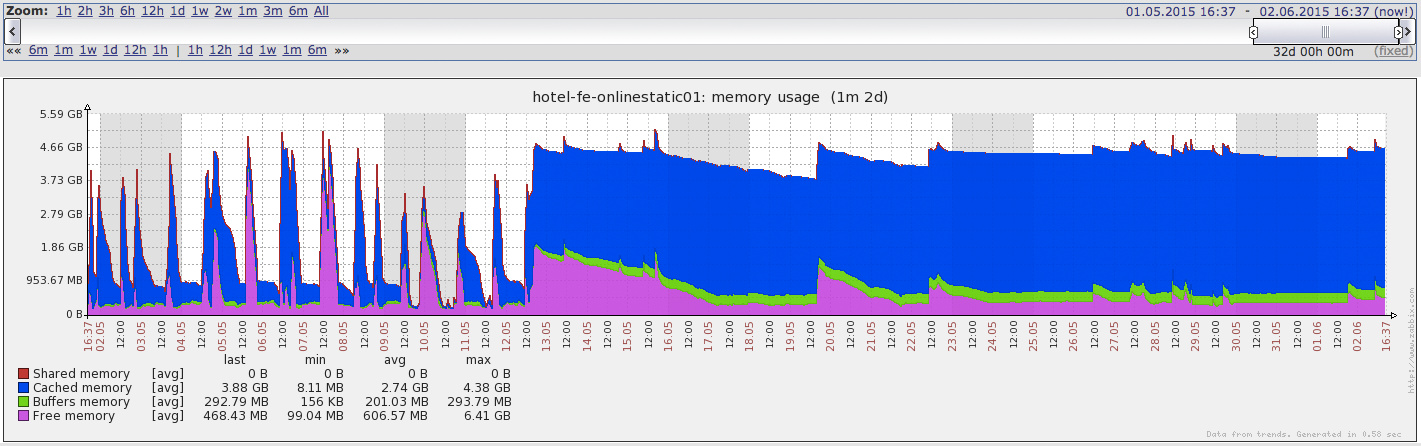Set Zoom period to 6m

point(298,11)
